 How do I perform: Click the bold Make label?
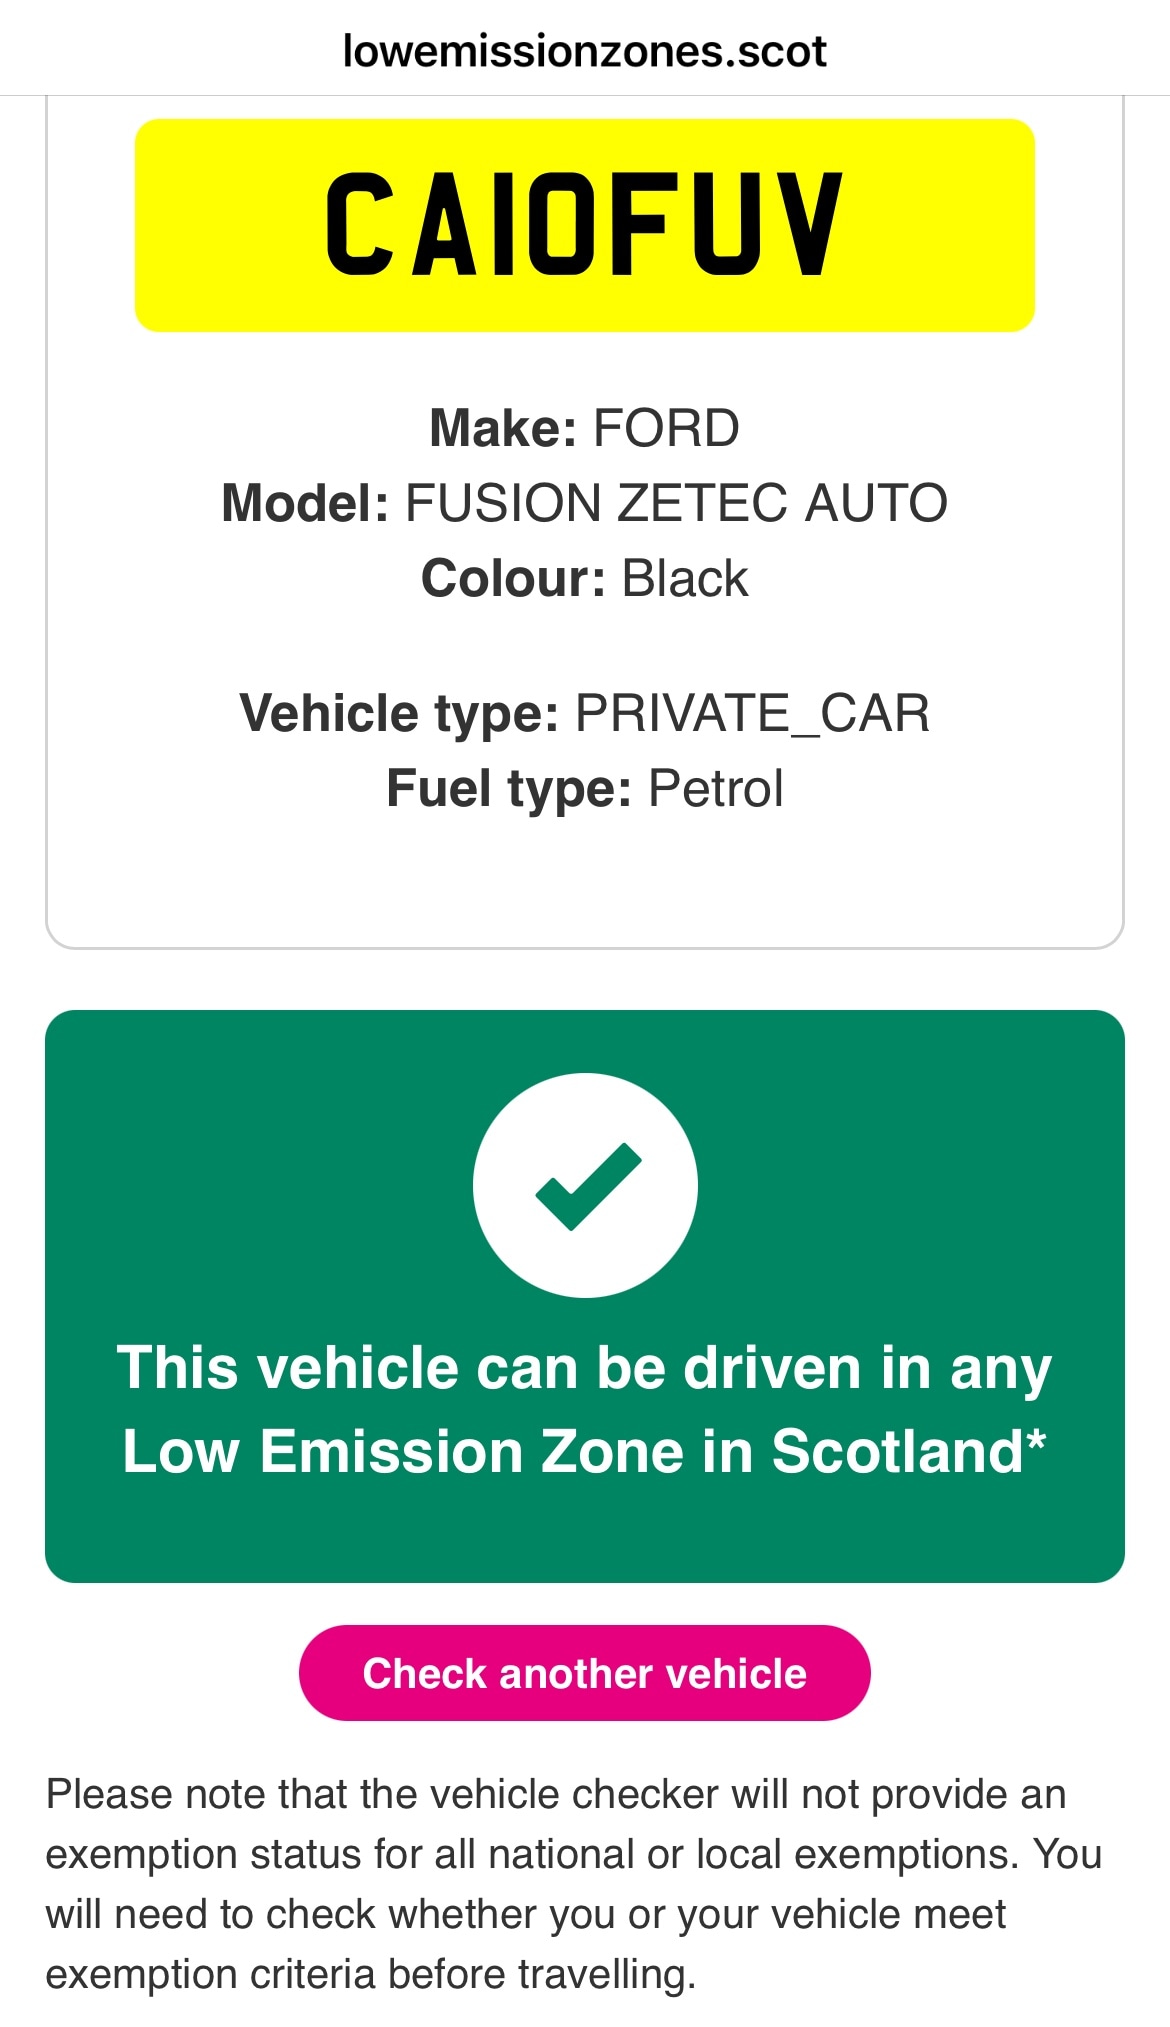coord(503,428)
